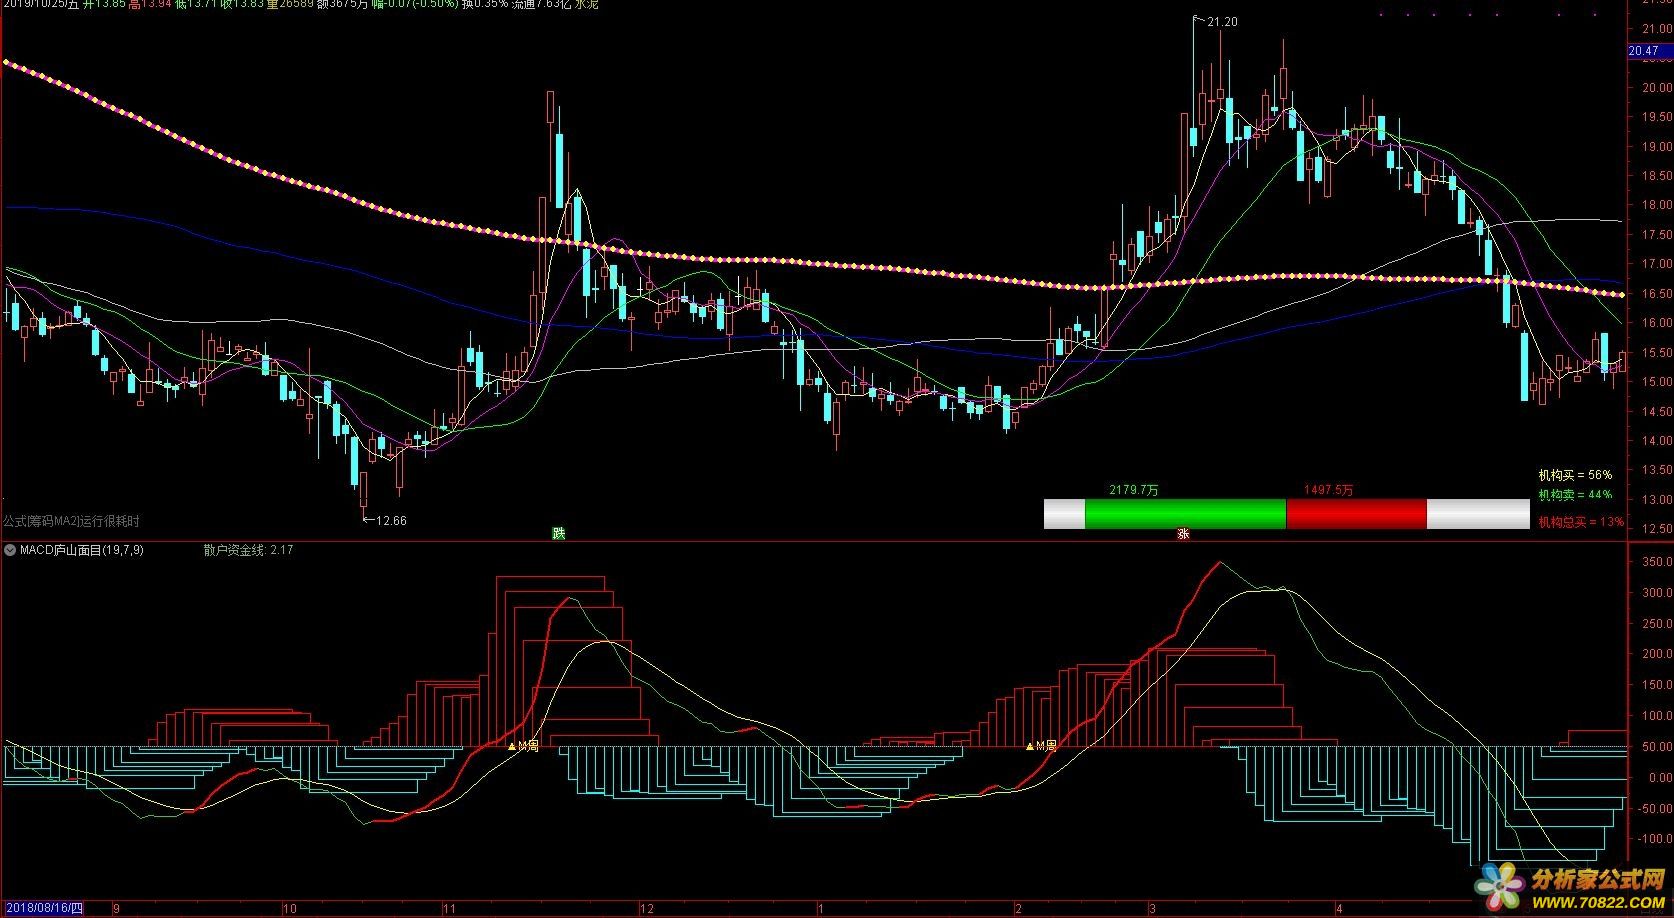Viewport: 1674px width, 918px height.
Task: Click the 机构买 = 56% readout
Action: pyautogui.click(x=1575, y=476)
